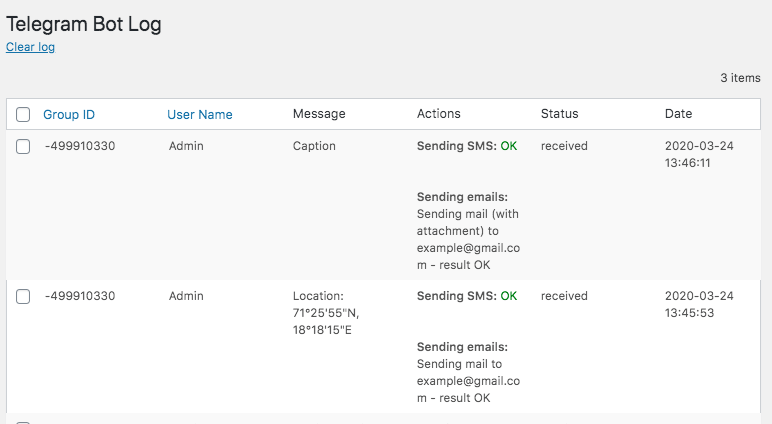Click the Actions column header

(x=438, y=114)
